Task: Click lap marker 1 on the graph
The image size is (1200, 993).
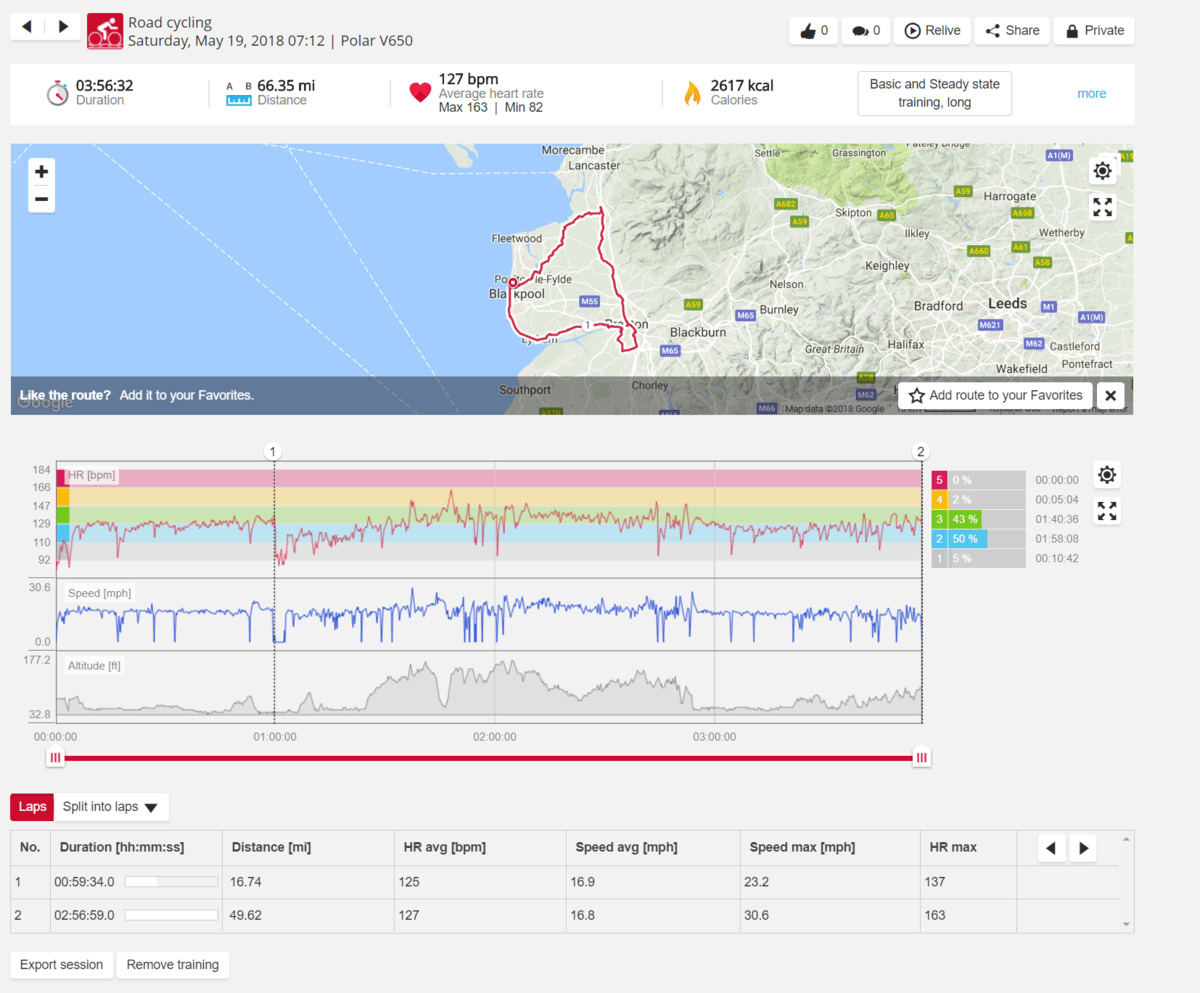Action: point(273,451)
